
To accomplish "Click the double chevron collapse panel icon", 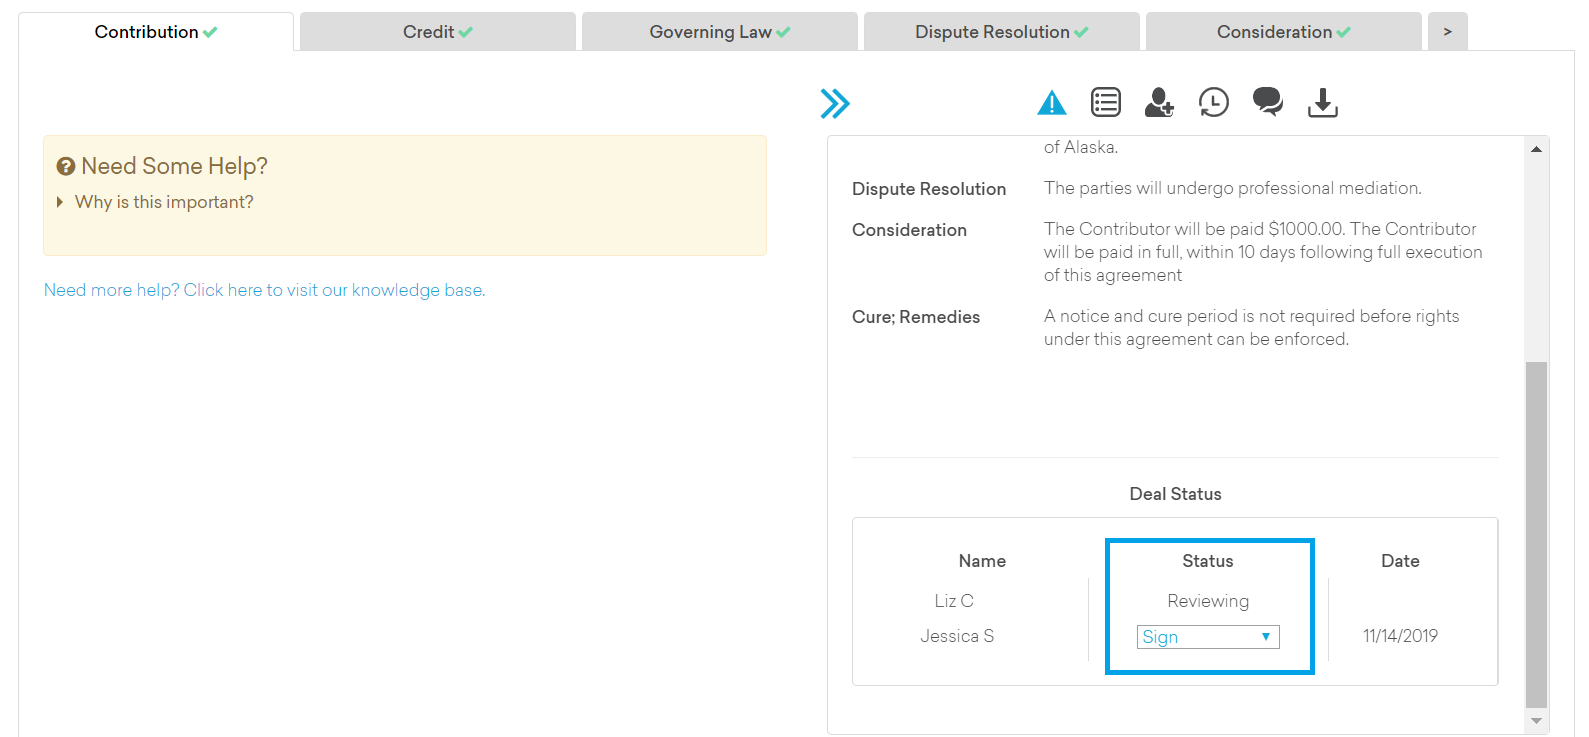I will (835, 103).
